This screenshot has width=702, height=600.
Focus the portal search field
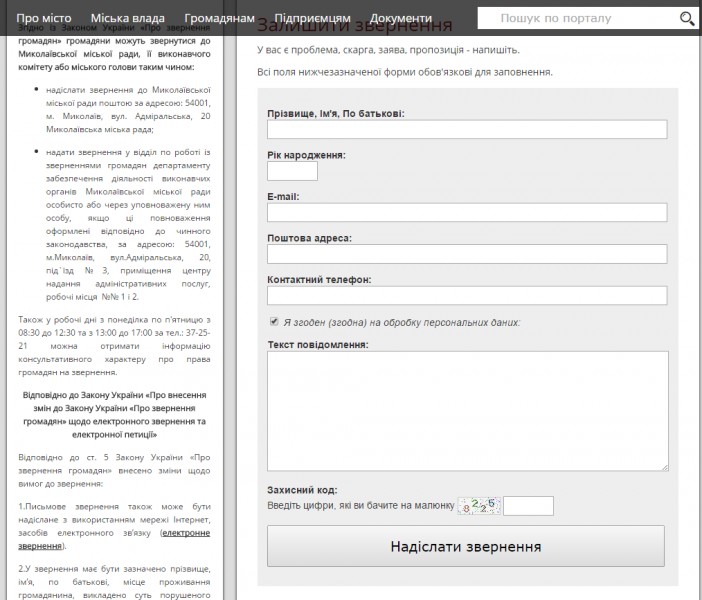click(575, 18)
